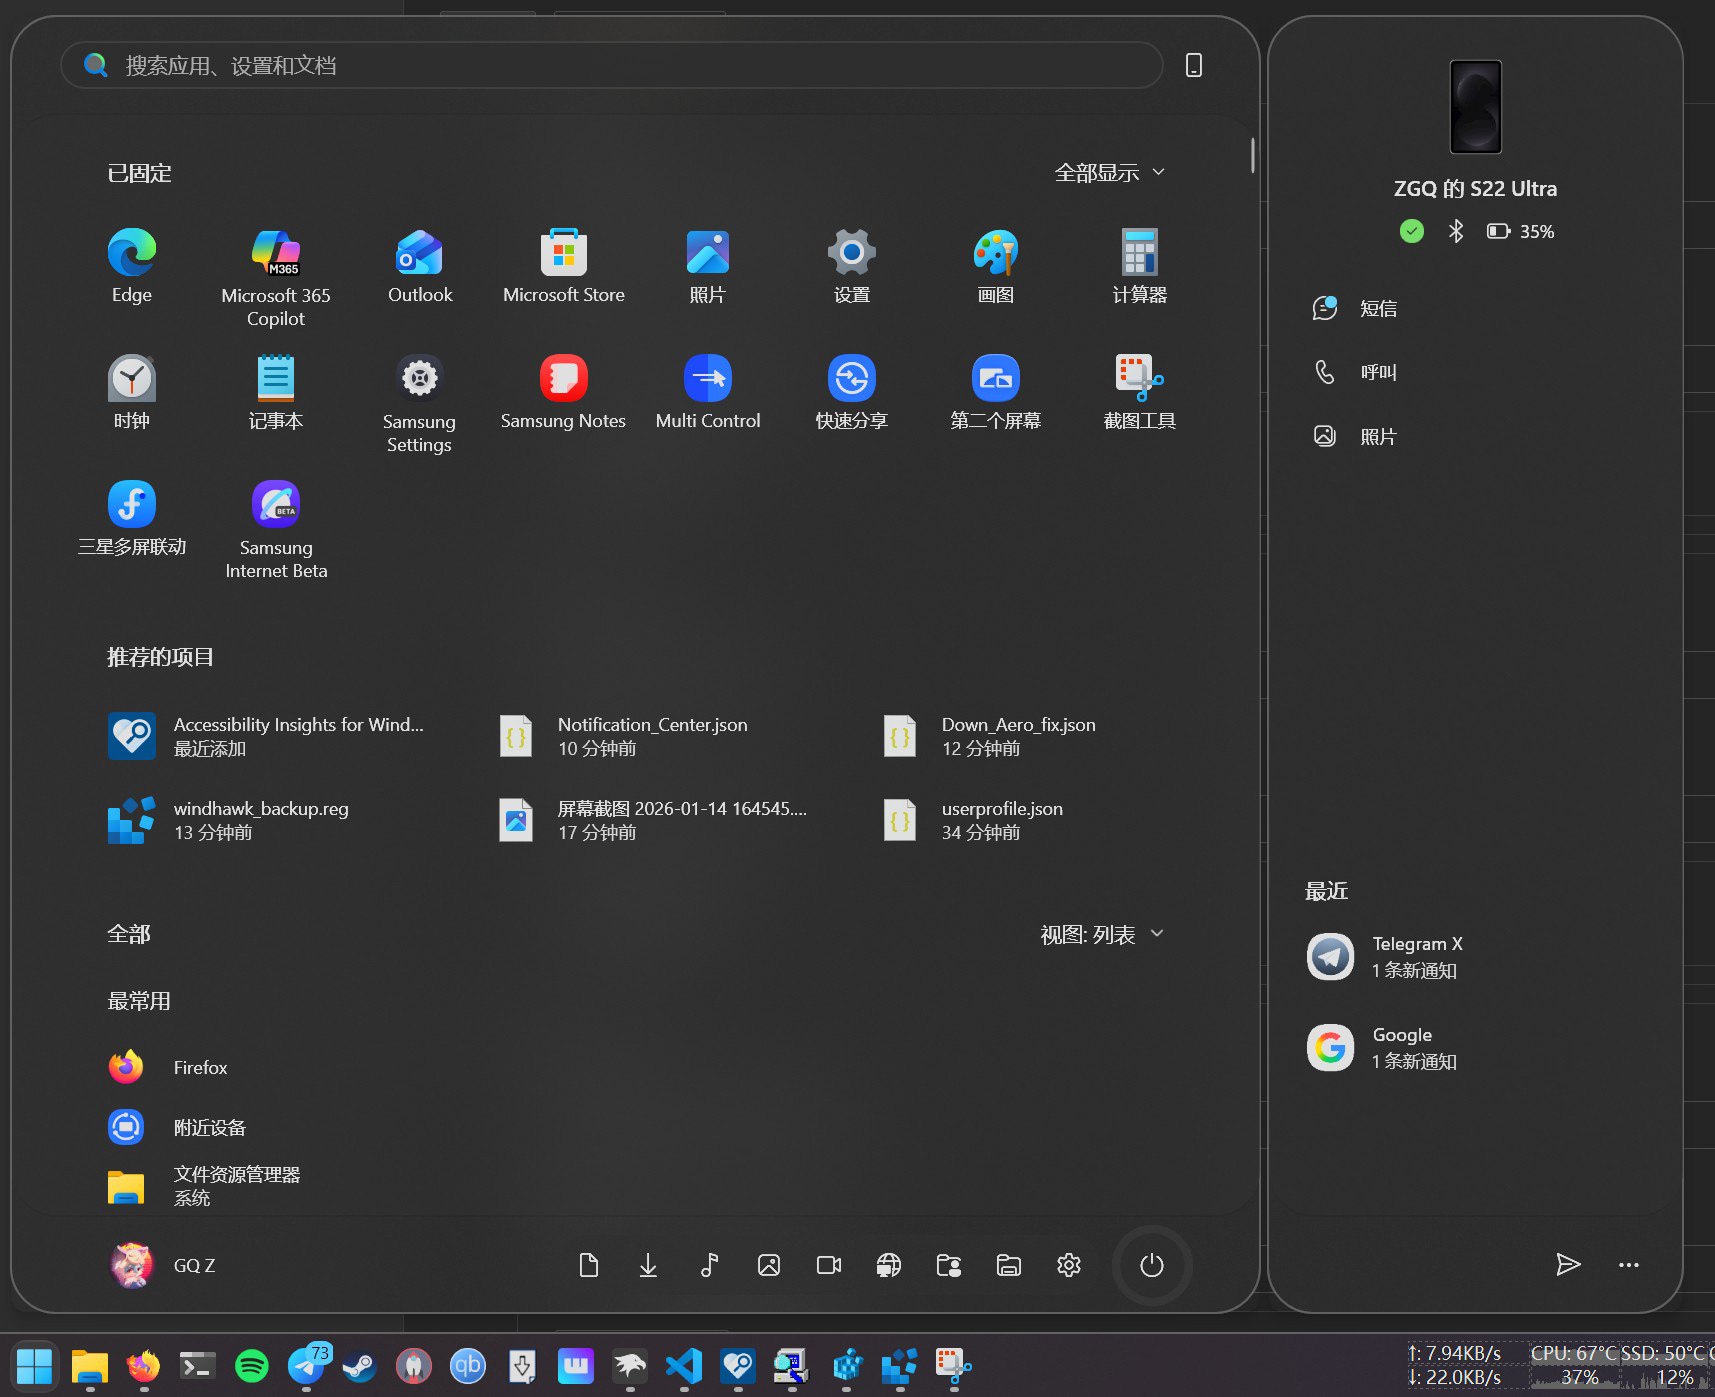Open the 照片 Photos app
Viewport: 1715px width, 1397px height.
click(707, 266)
